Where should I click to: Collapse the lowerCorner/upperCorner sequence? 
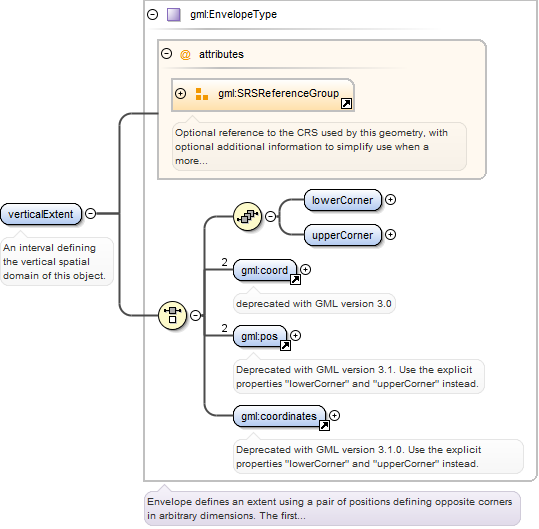pyautogui.click(x=271, y=217)
